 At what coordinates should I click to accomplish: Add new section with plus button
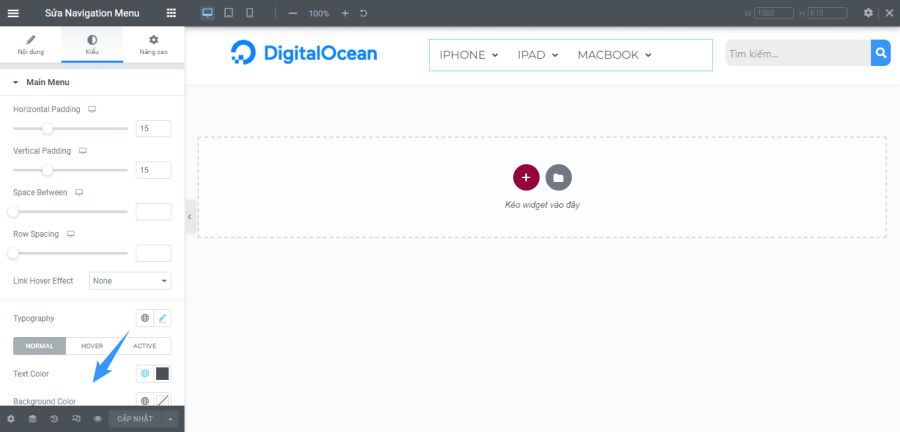(x=526, y=177)
